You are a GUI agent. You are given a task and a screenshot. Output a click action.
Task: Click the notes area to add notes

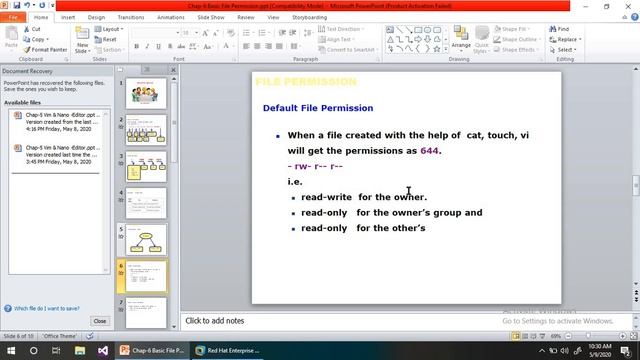point(406,321)
